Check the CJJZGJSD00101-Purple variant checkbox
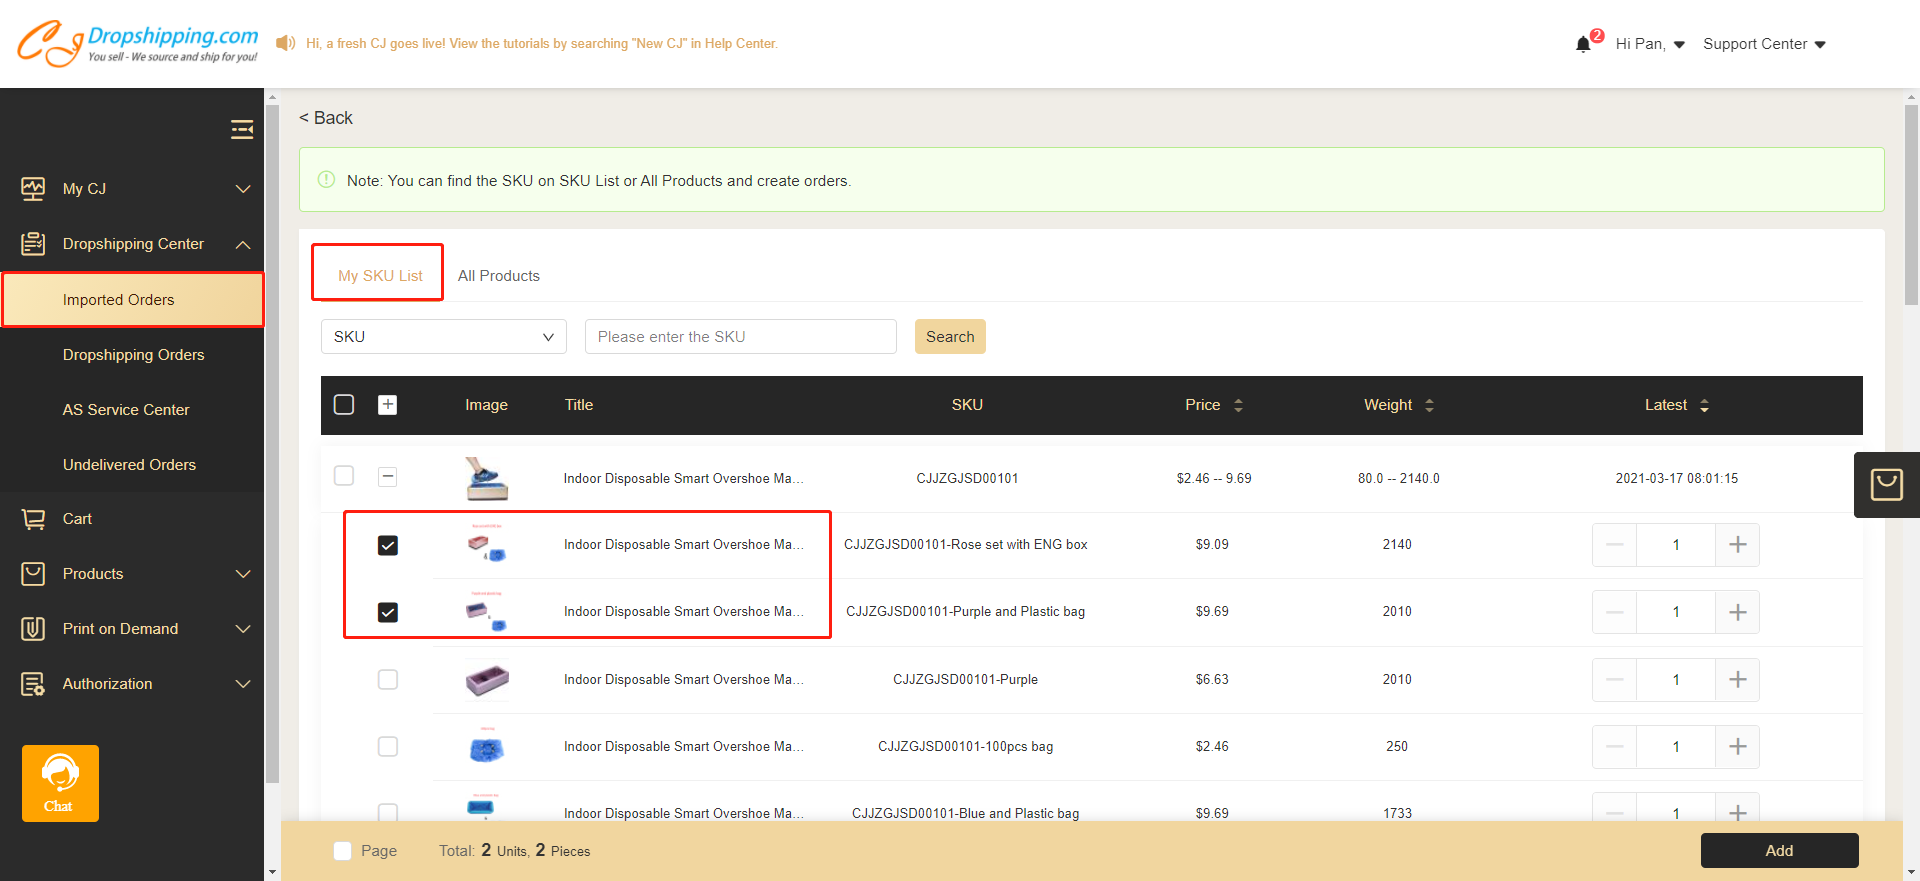1920x881 pixels. 388,680
